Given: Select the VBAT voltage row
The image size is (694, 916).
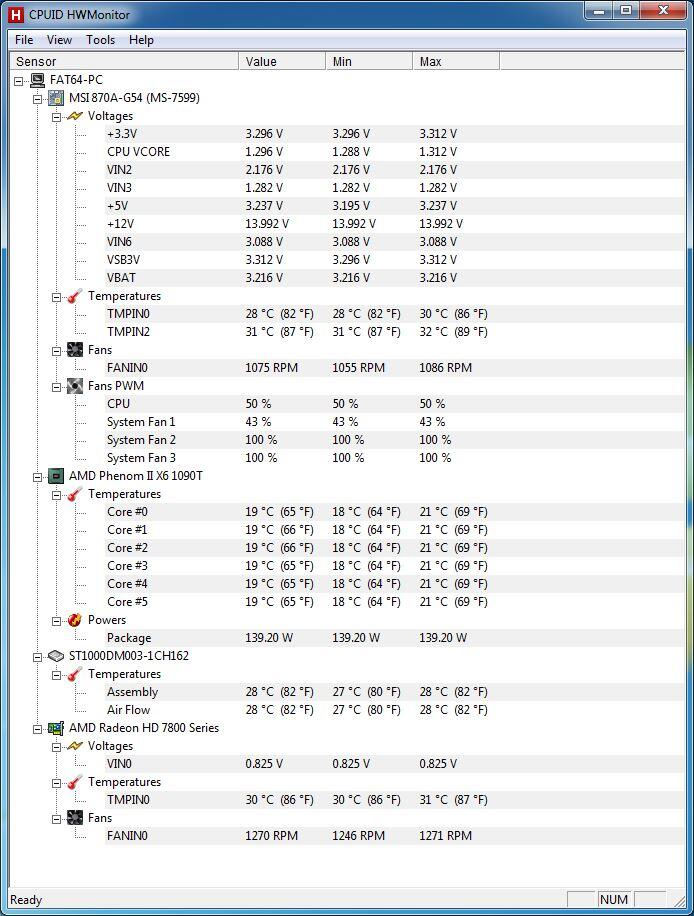Looking at the screenshot, I should (394, 278).
